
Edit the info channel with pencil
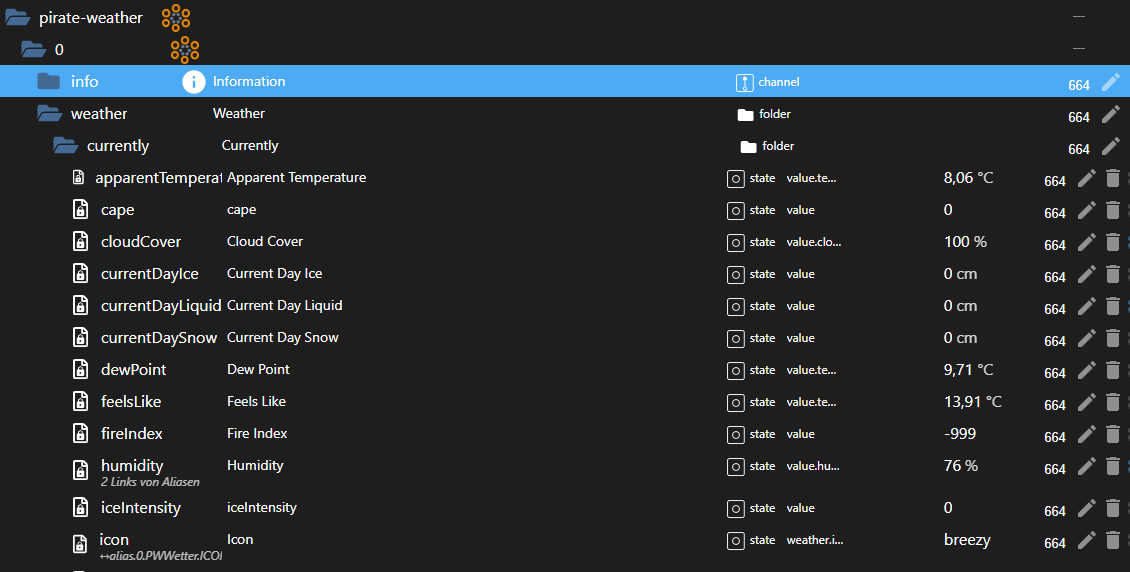[x=1110, y=82]
